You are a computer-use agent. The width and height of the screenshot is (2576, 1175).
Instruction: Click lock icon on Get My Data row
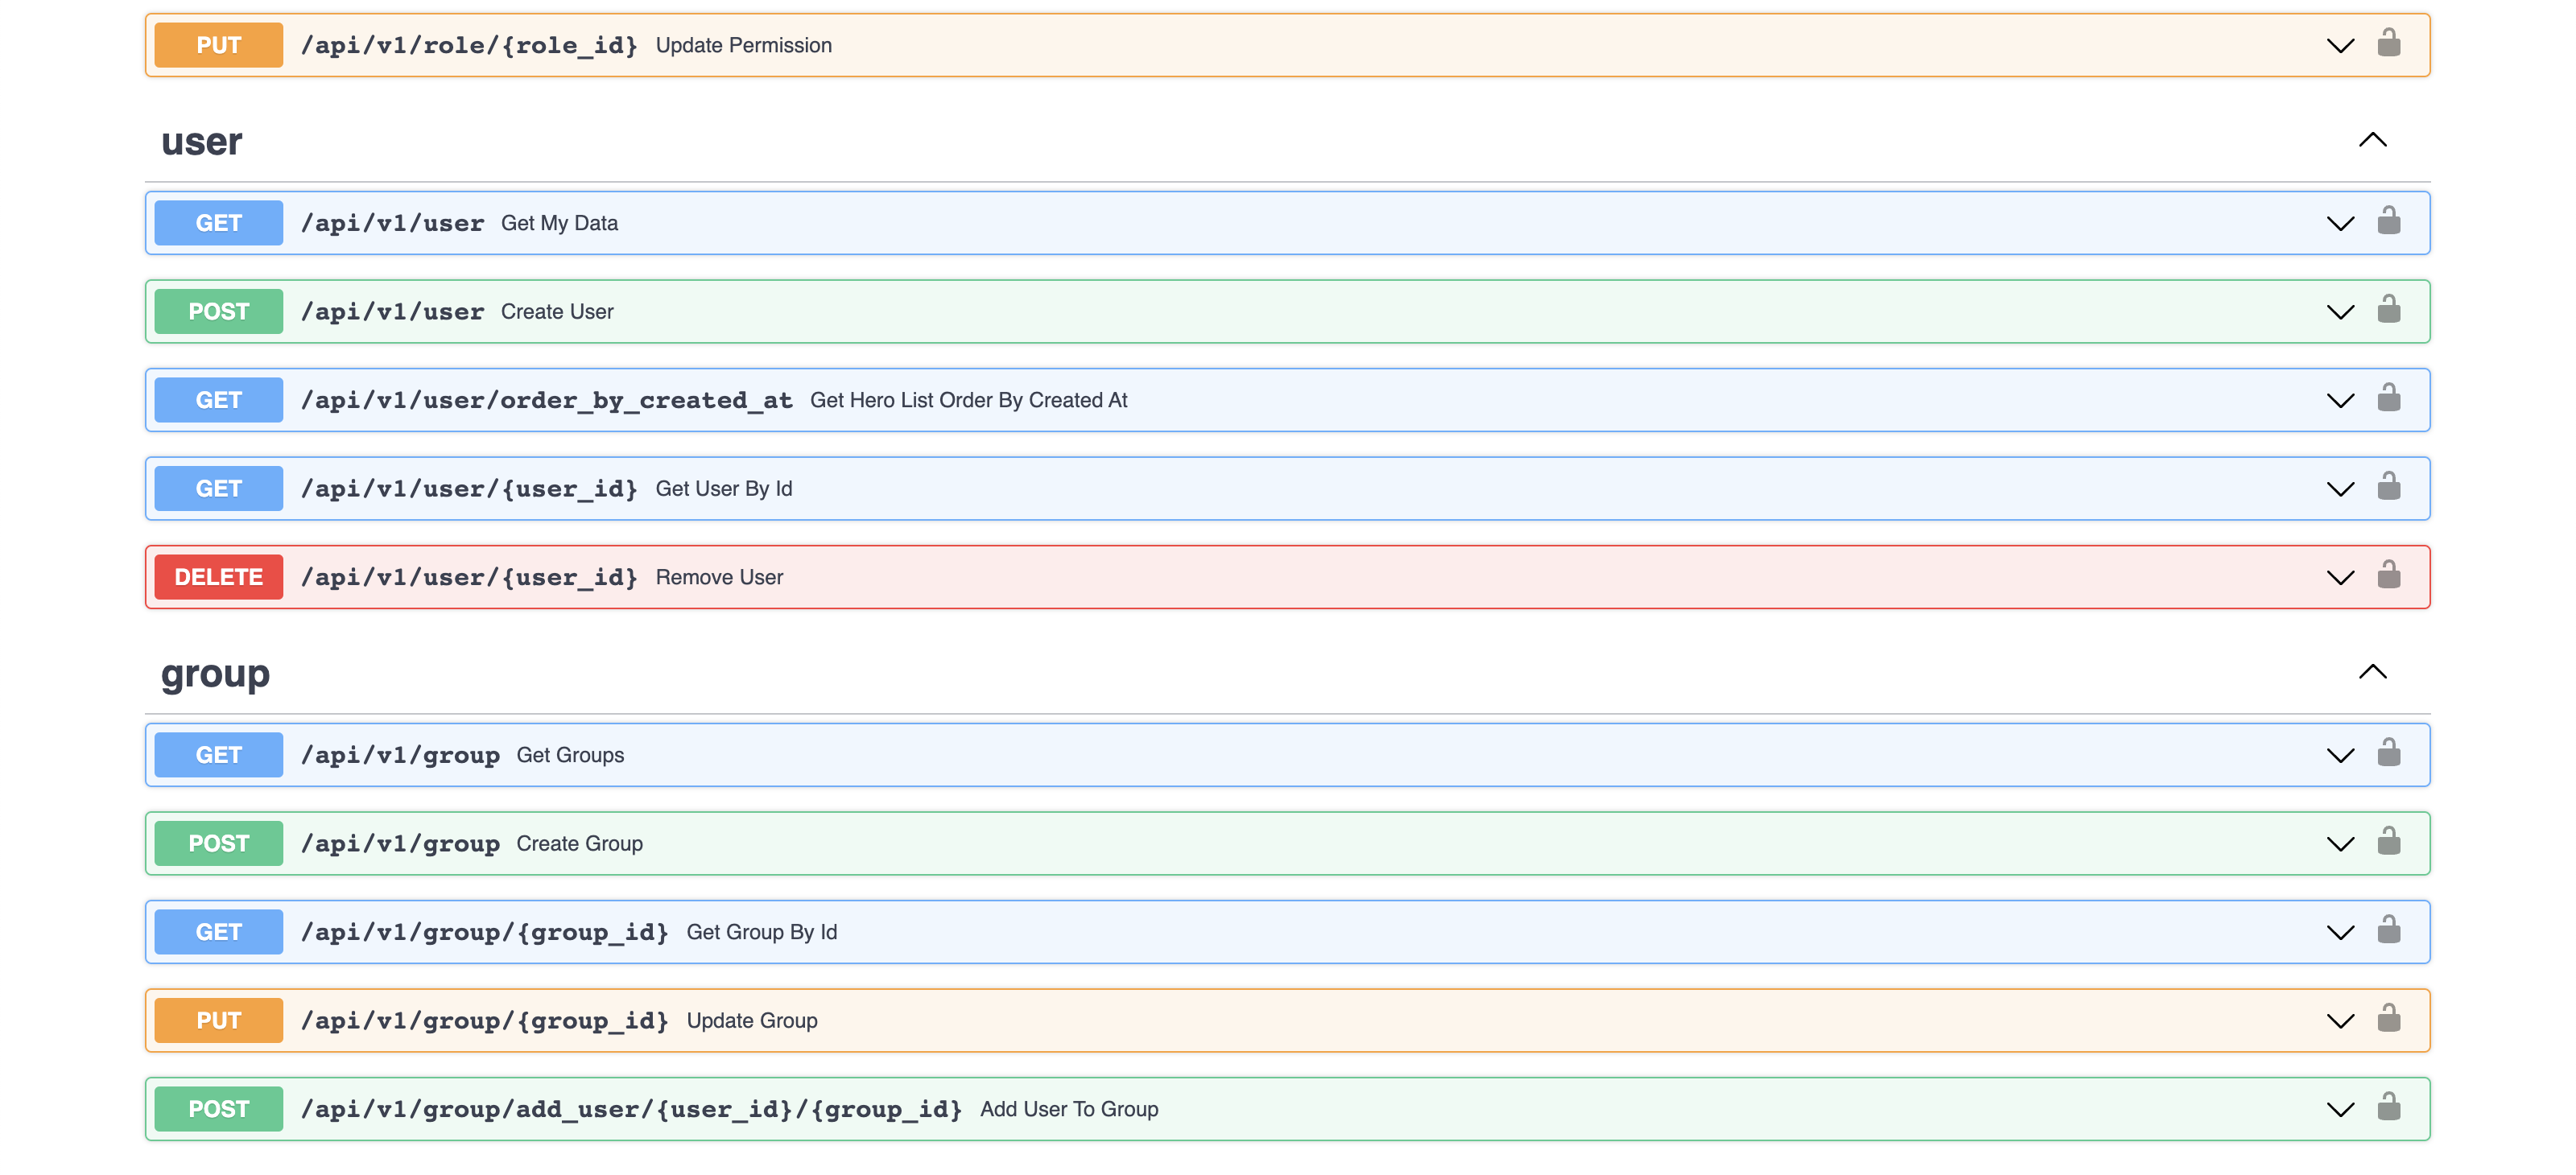tap(2388, 221)
